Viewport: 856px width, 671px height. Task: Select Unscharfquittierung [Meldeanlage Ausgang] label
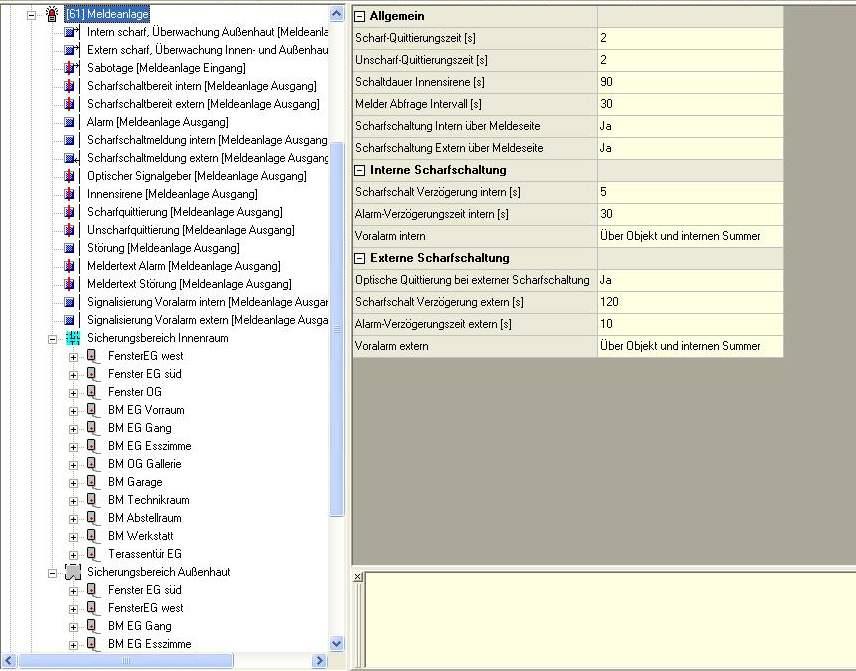coord(191,230)
